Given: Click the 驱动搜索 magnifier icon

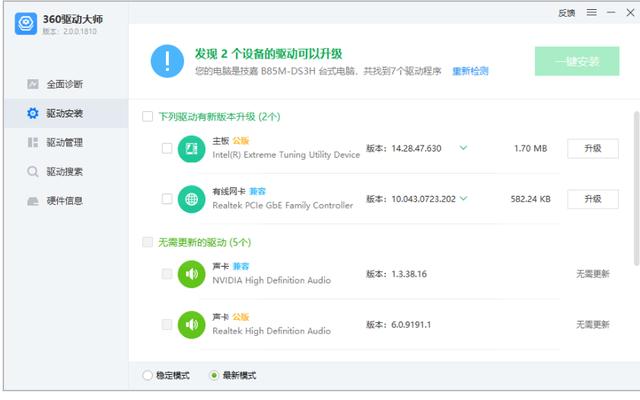Looking at the screenshot, I should tap(33, 171).
